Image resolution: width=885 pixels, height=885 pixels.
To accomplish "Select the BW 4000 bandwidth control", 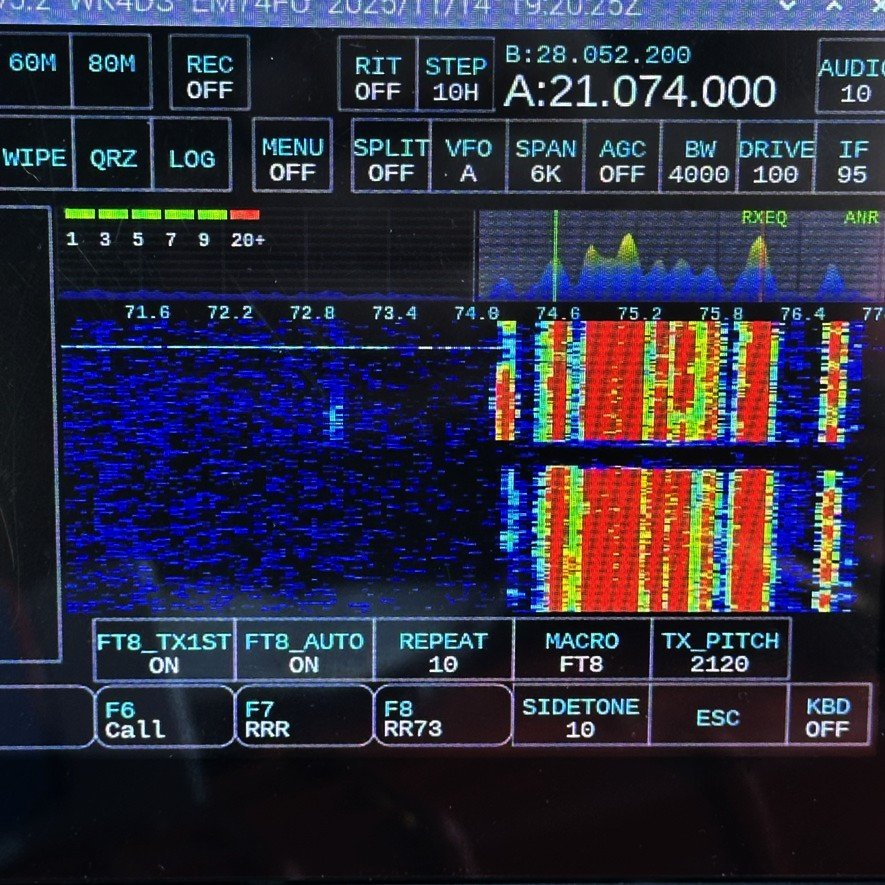I will coord(699,160).
